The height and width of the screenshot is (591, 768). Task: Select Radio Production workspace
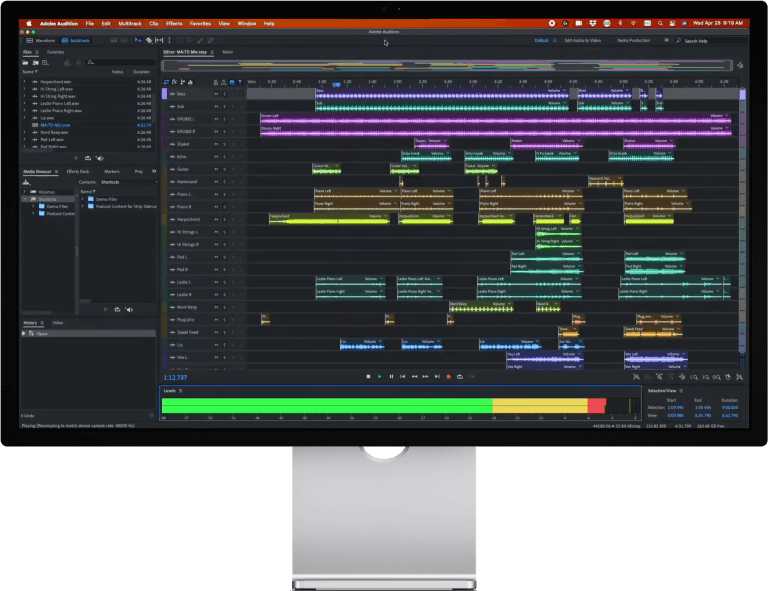tap(634, 40)
